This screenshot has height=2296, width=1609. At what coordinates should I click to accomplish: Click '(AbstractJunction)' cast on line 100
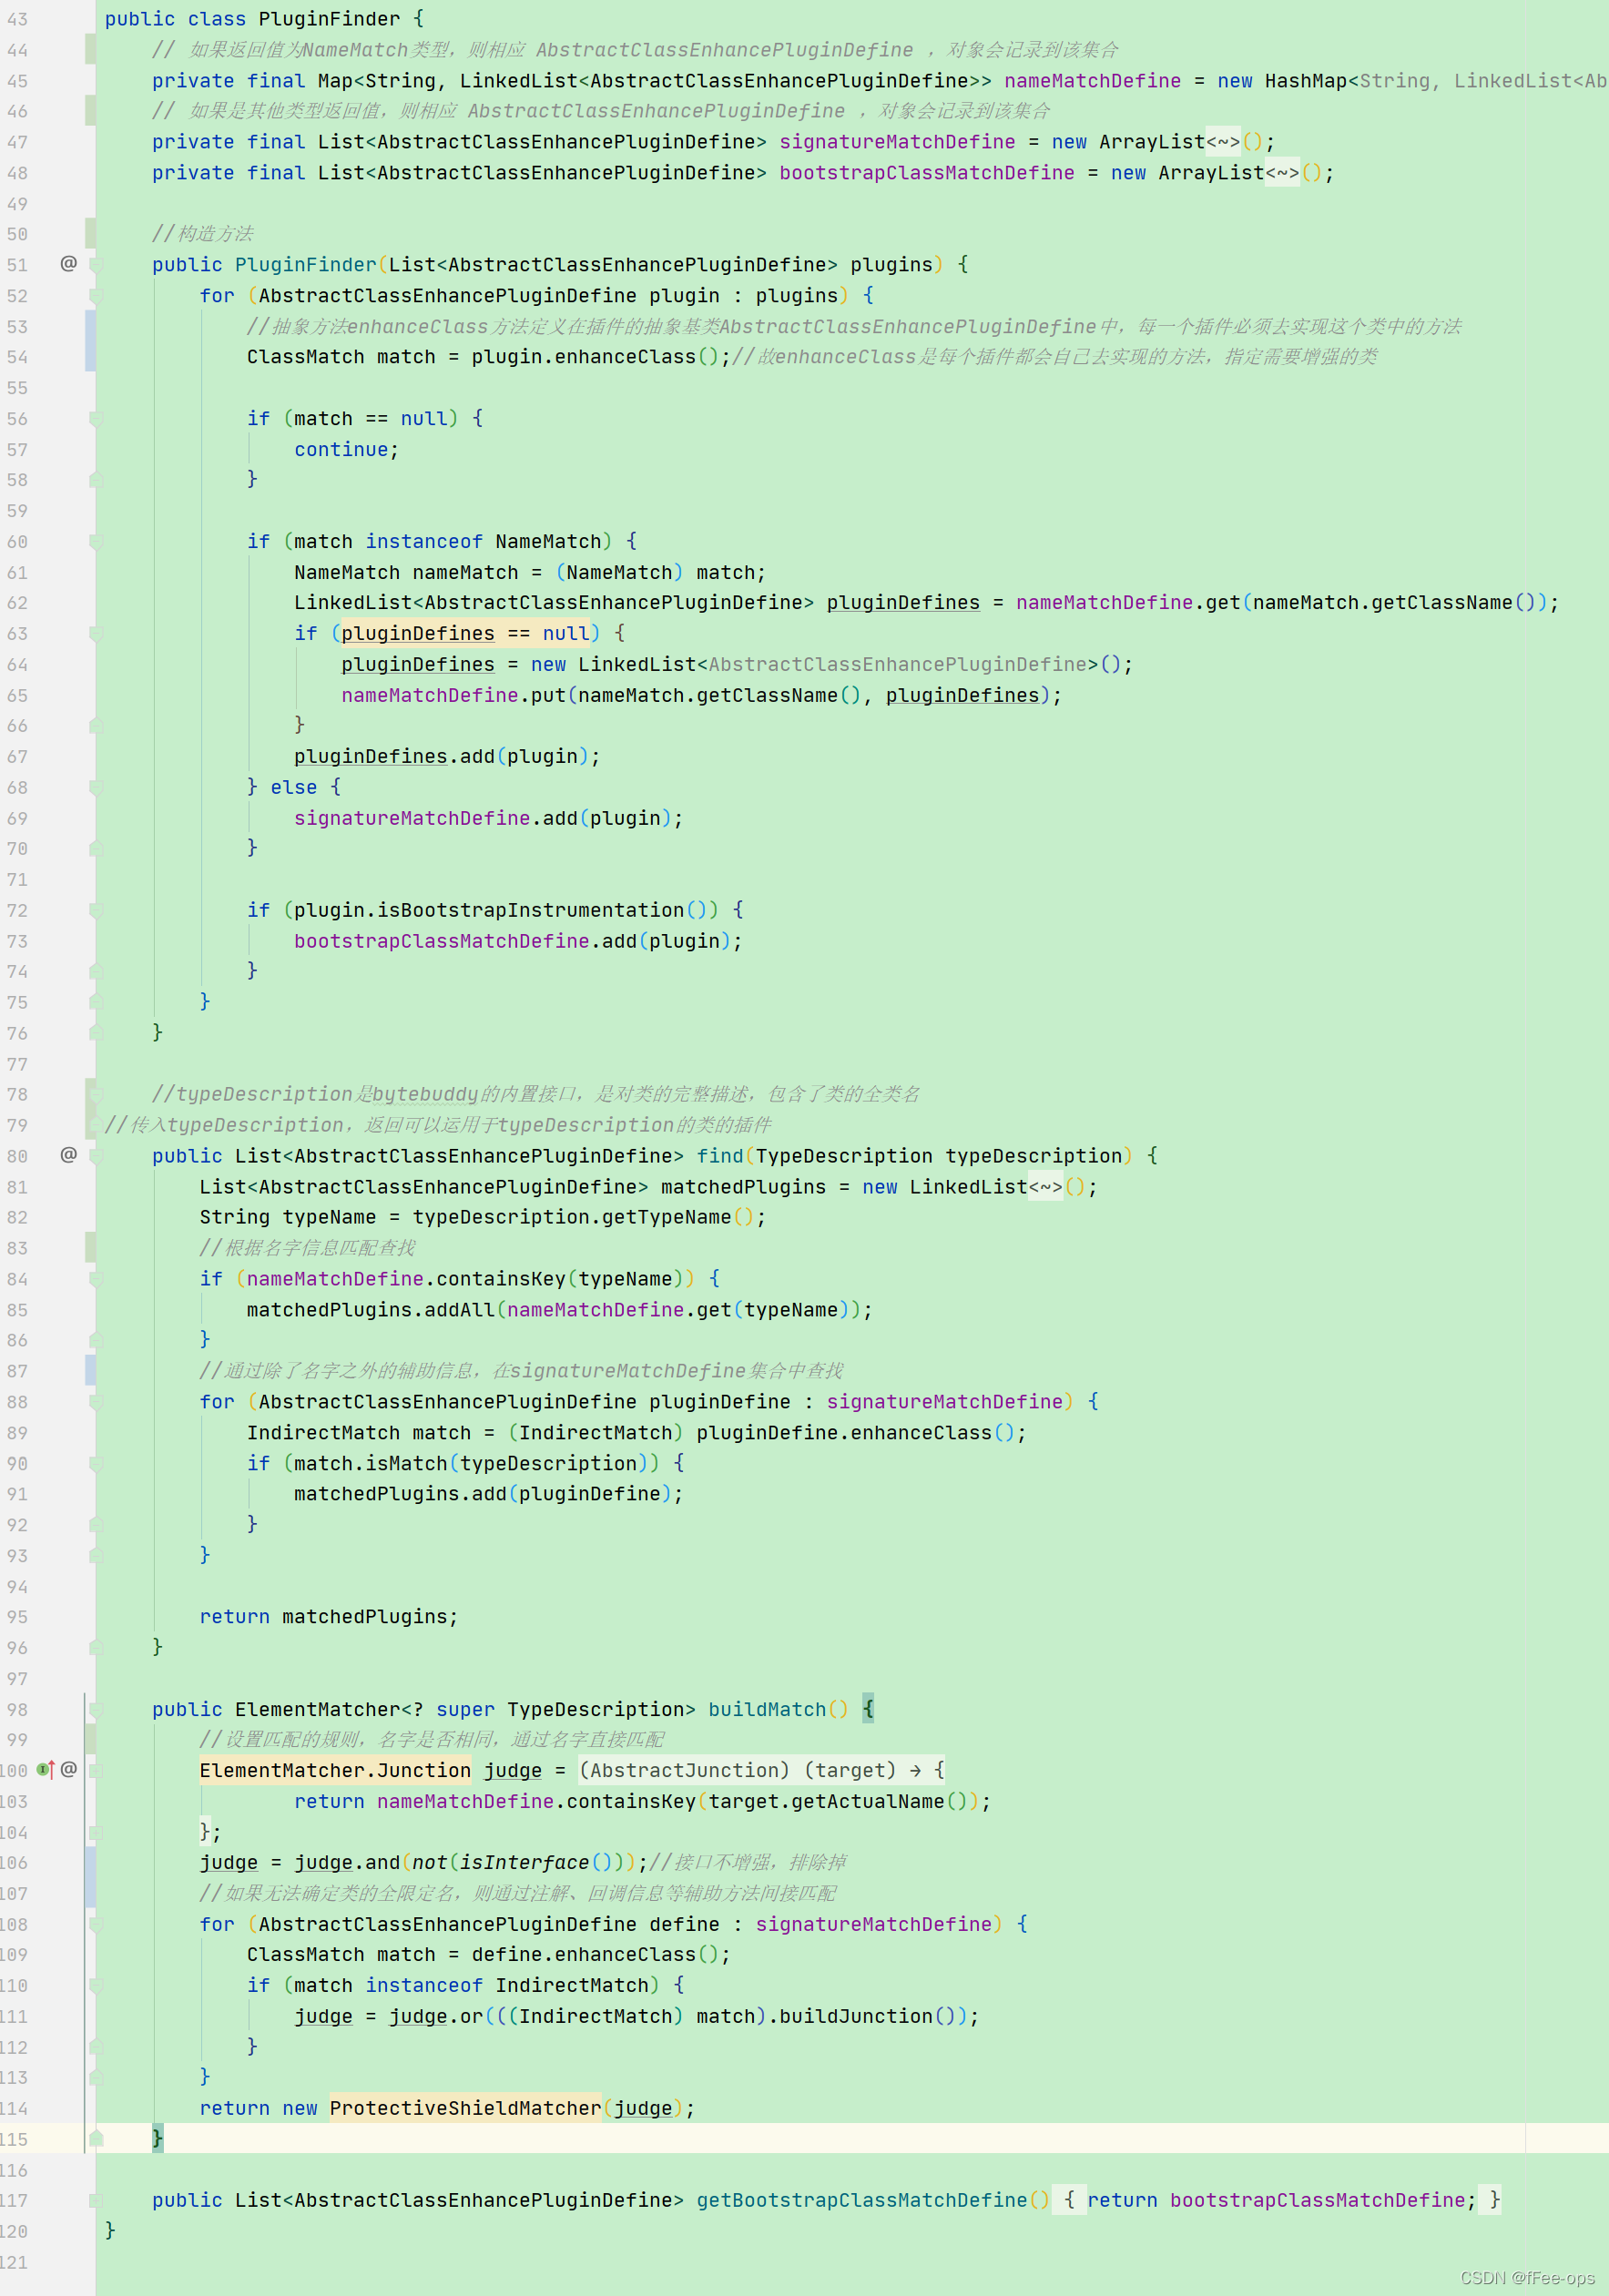(x=684, y=1770)
